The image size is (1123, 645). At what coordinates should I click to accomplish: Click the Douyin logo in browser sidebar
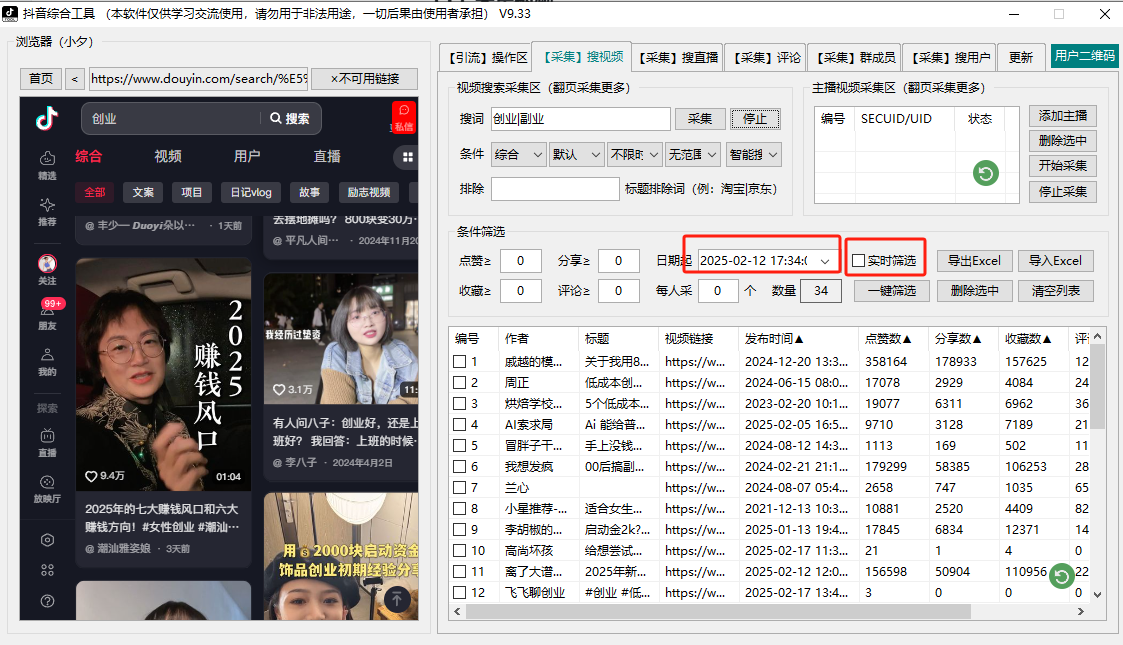[47, 118]
